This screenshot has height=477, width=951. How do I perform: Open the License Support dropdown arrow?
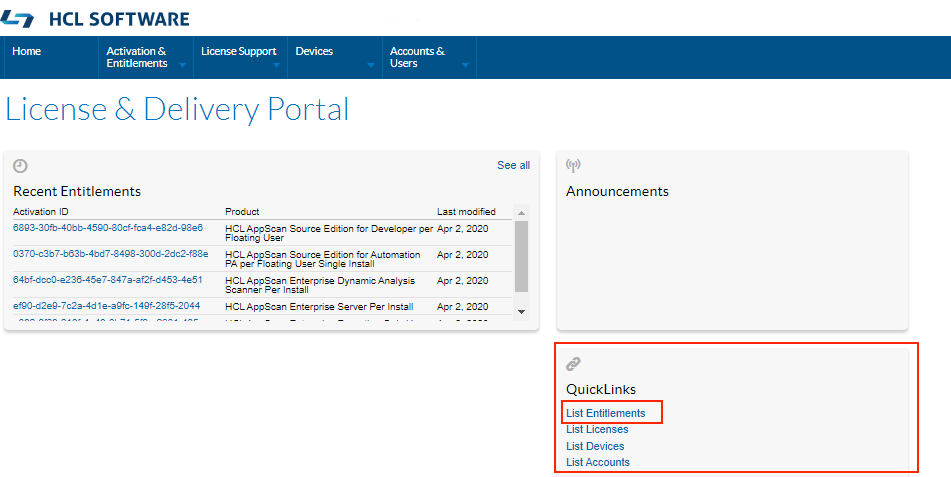click(x=276, y=65)
